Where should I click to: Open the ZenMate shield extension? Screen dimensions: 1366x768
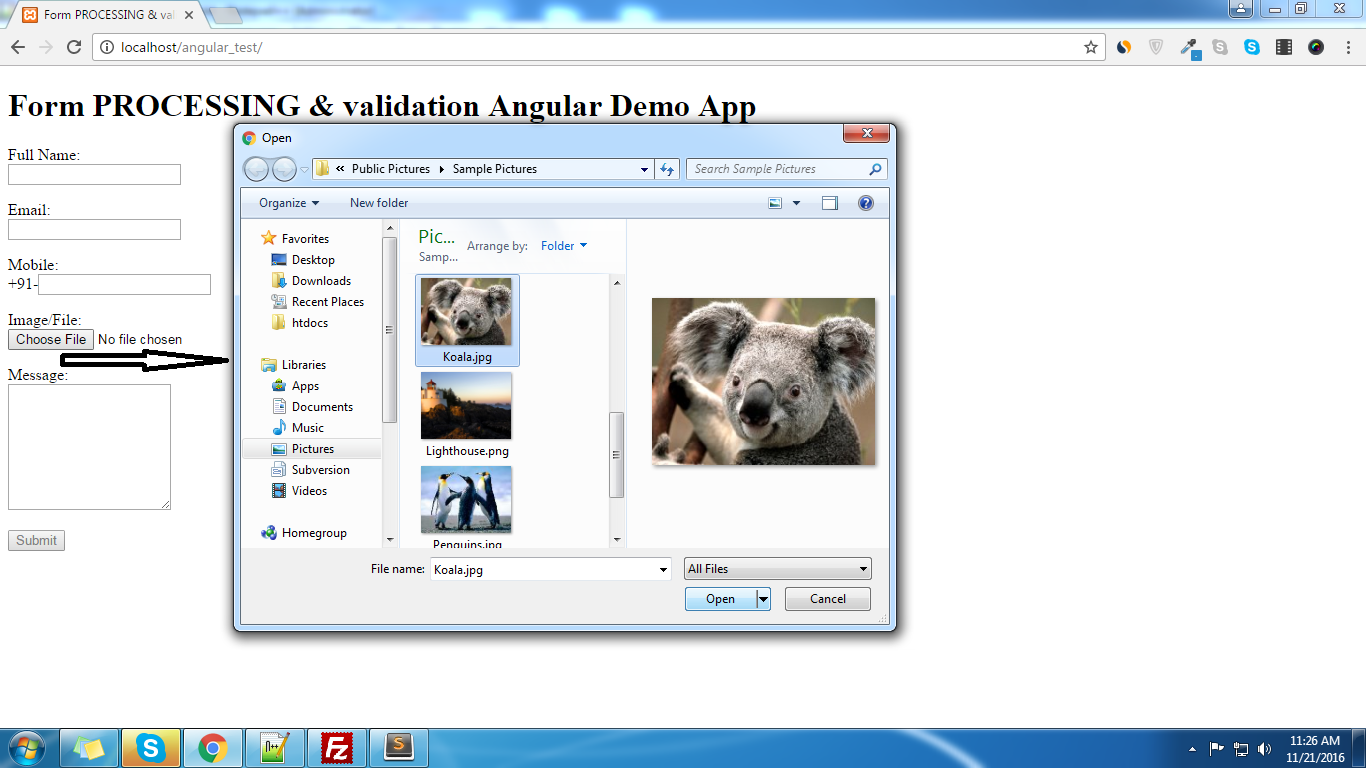1156,47
